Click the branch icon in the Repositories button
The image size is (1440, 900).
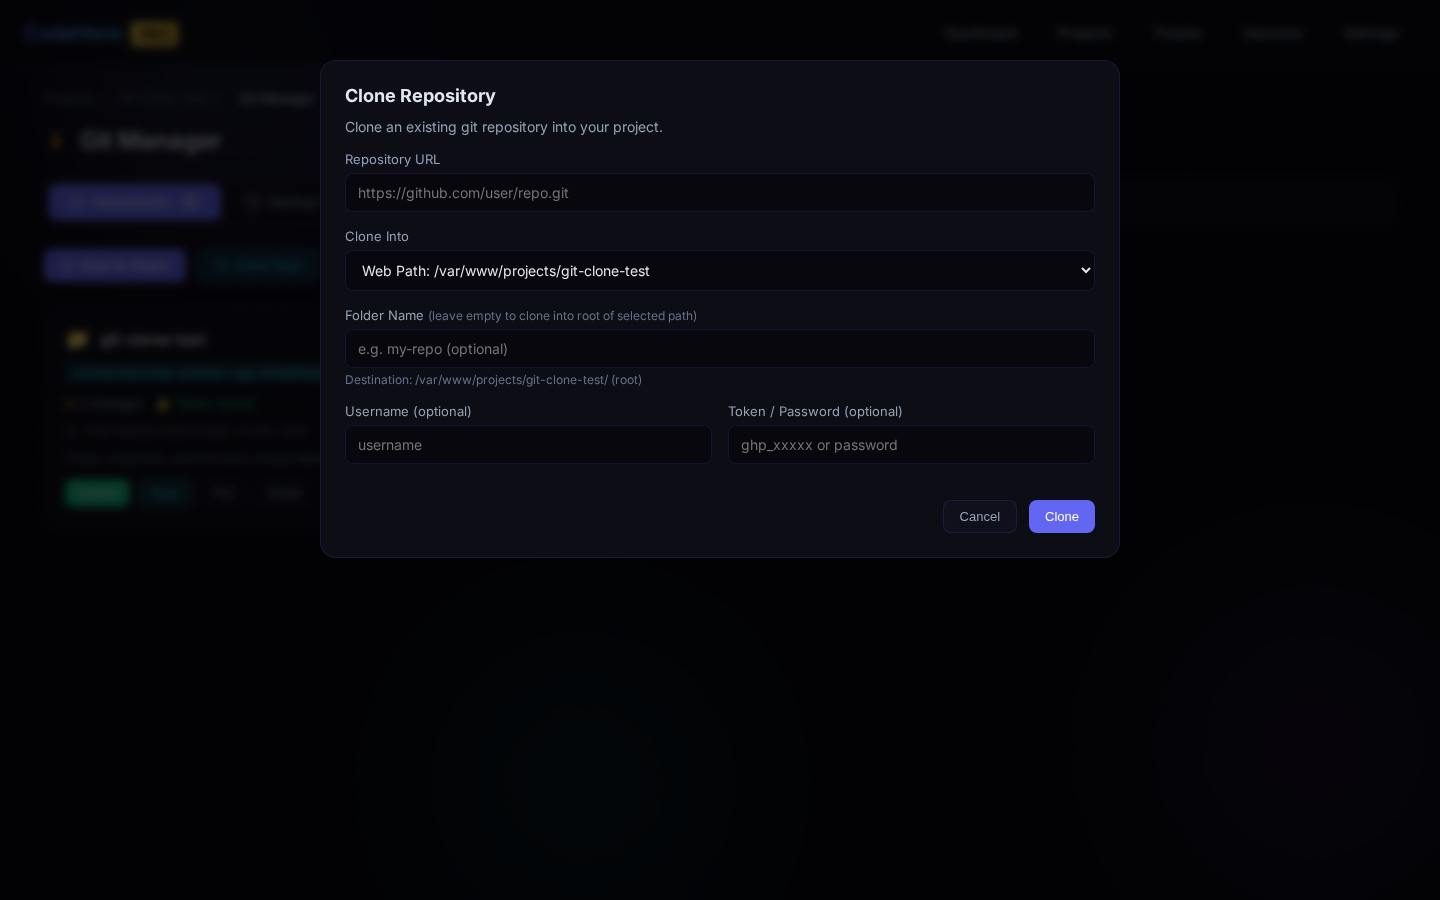[x=77, y=202]
